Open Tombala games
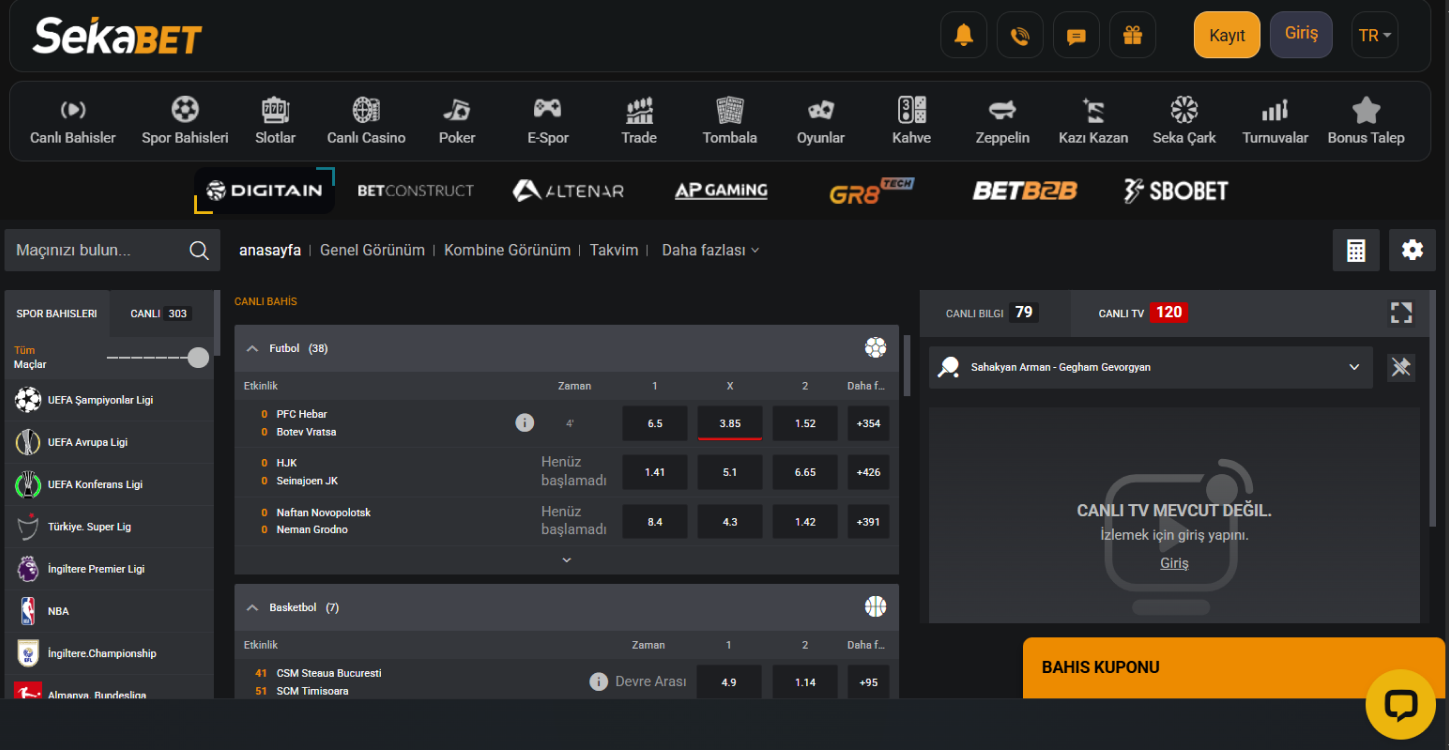This screenshot has height=750, width=1449. pyautogui.click(x=730, y=121)
